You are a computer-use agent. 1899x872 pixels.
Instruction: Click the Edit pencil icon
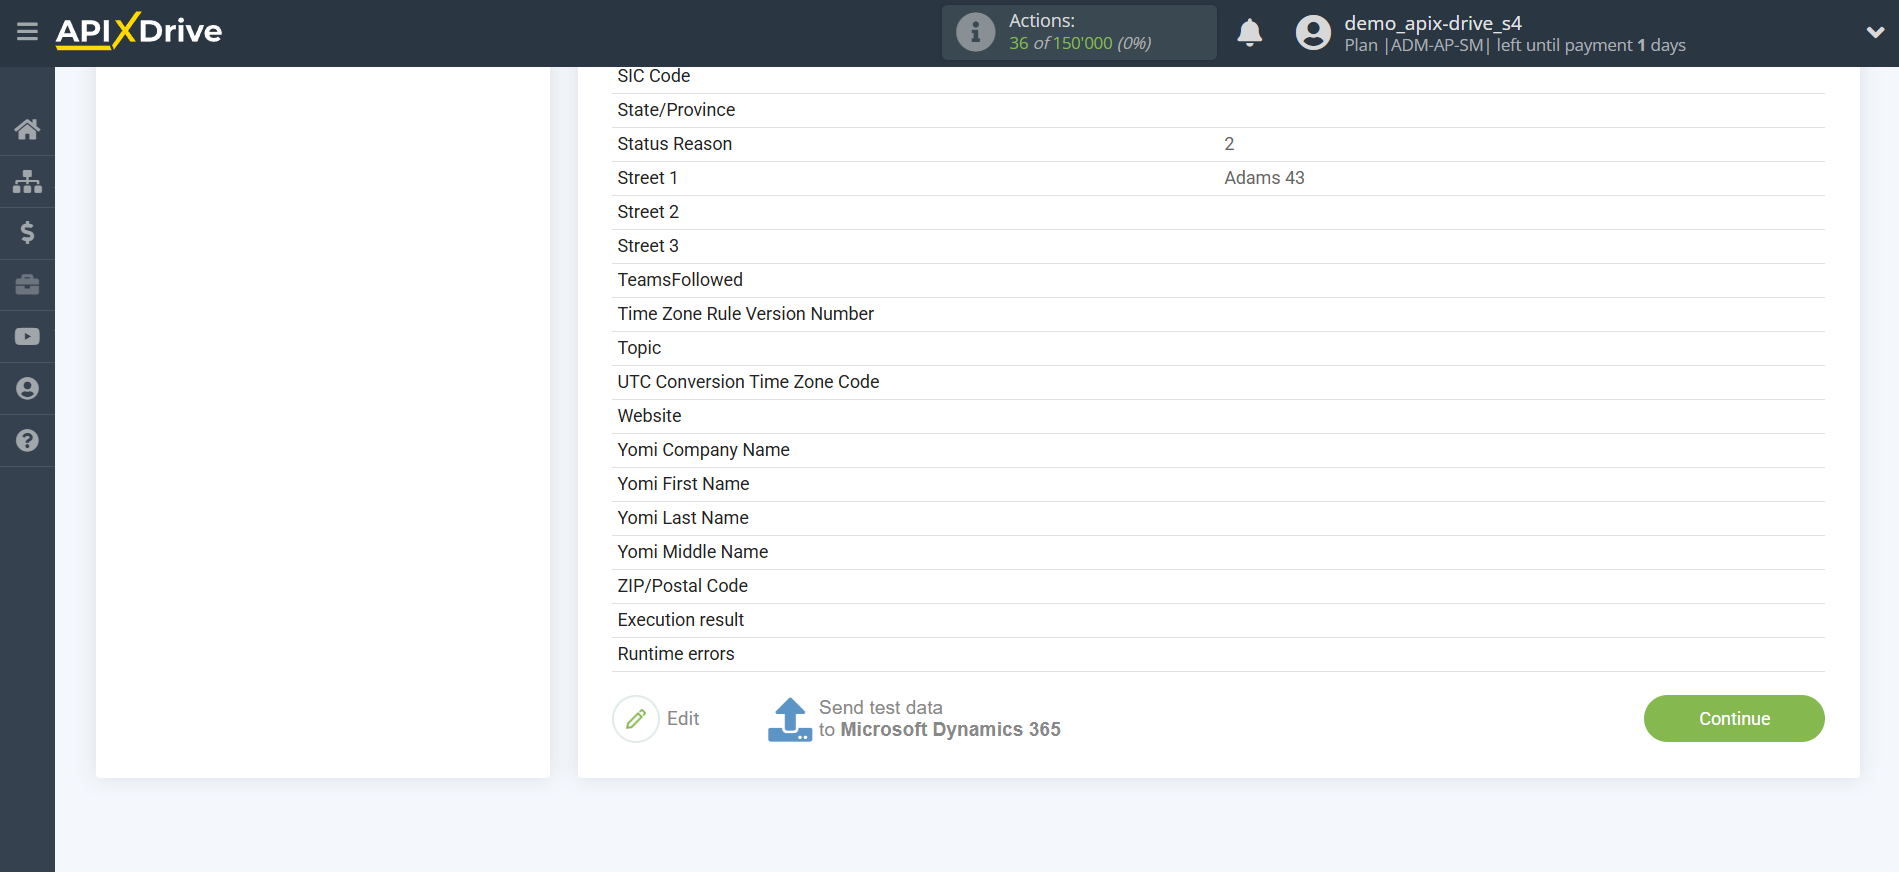pyautogui.click(x=636, y=719)
